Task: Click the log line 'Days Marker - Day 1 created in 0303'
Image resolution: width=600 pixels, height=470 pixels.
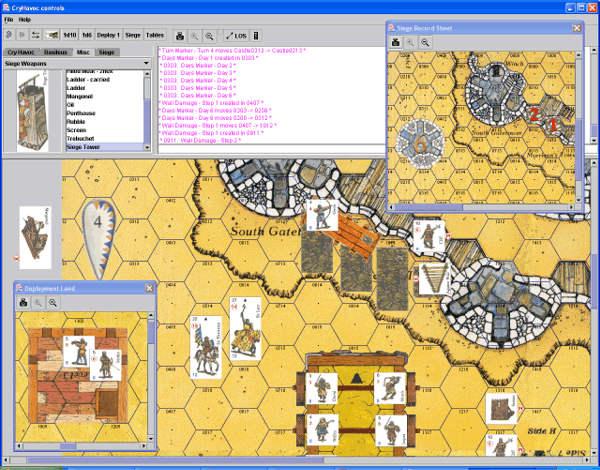Action: pyautogui.click(x=209, y=58)
